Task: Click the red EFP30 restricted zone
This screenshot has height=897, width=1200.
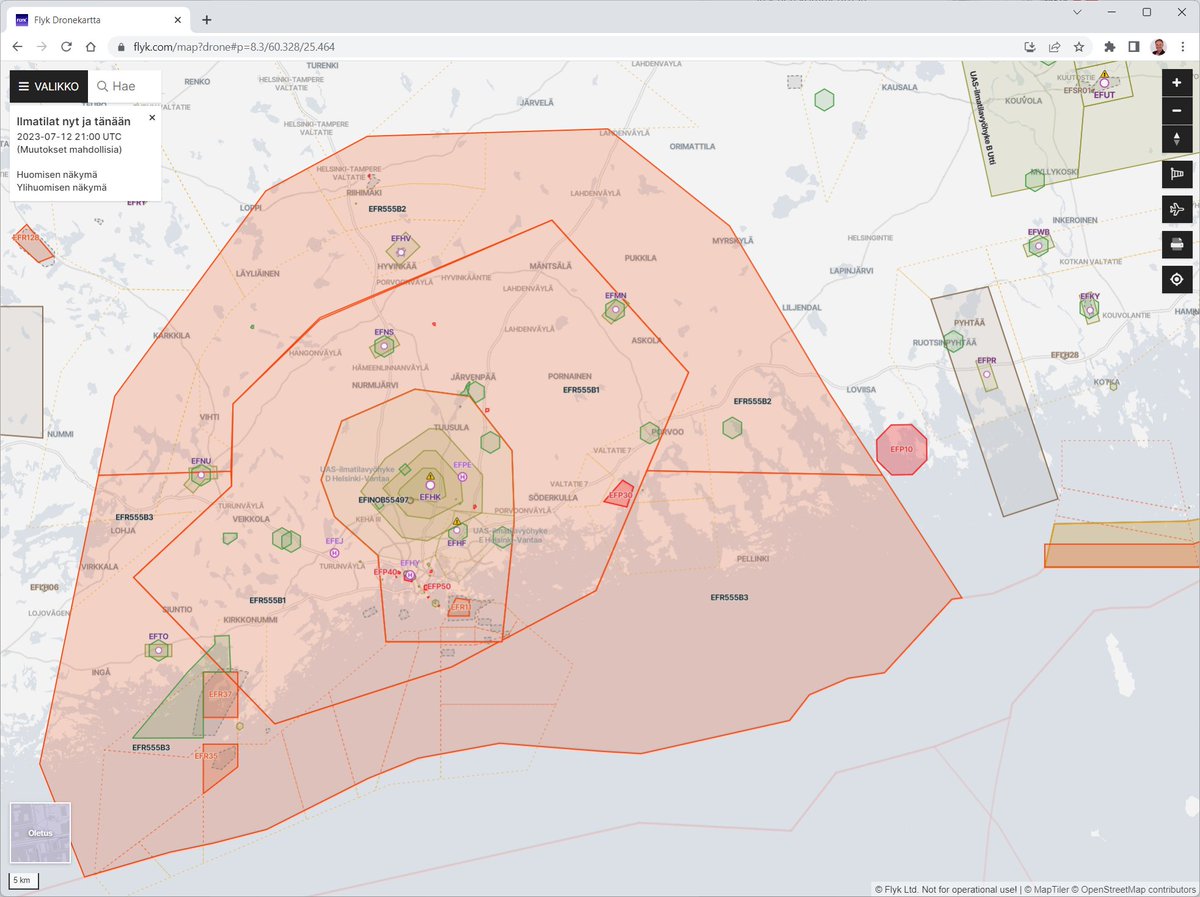Action: tap(620, 494)
